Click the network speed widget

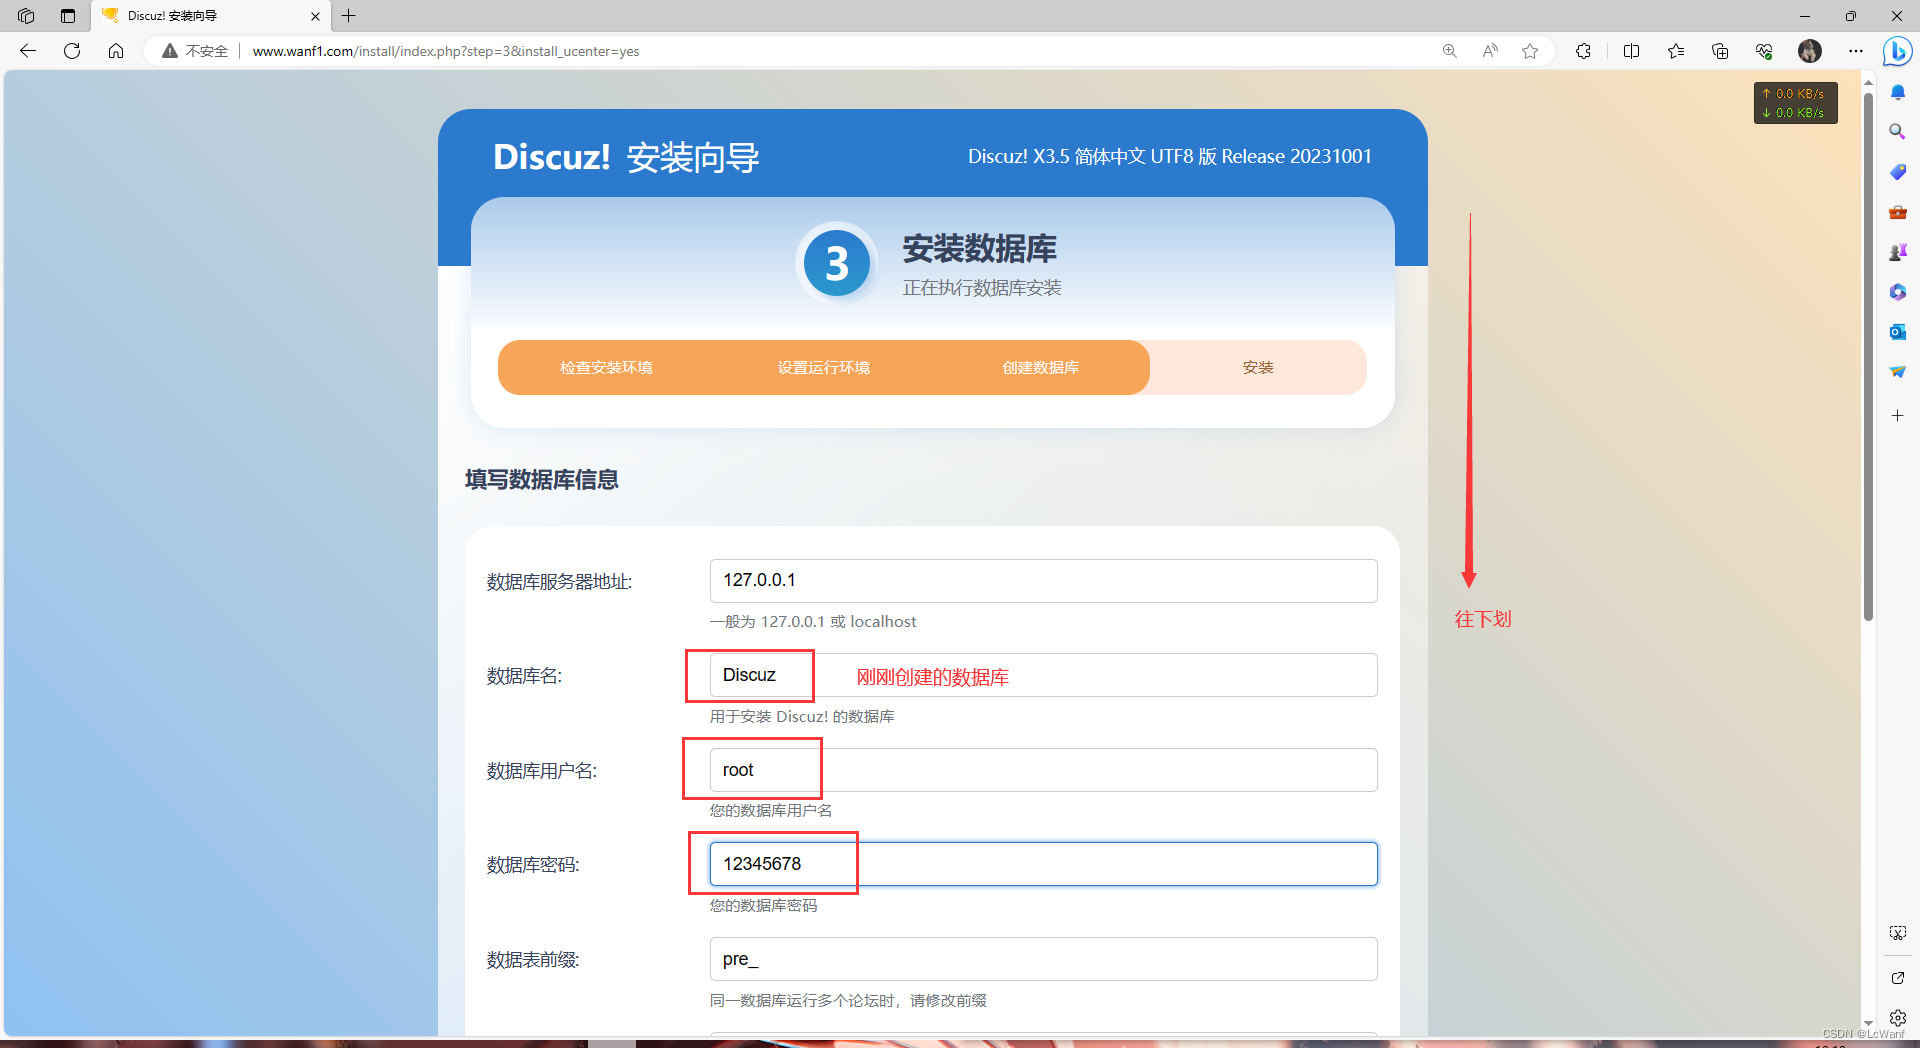pyautogui.click(x=1796, y=103)
